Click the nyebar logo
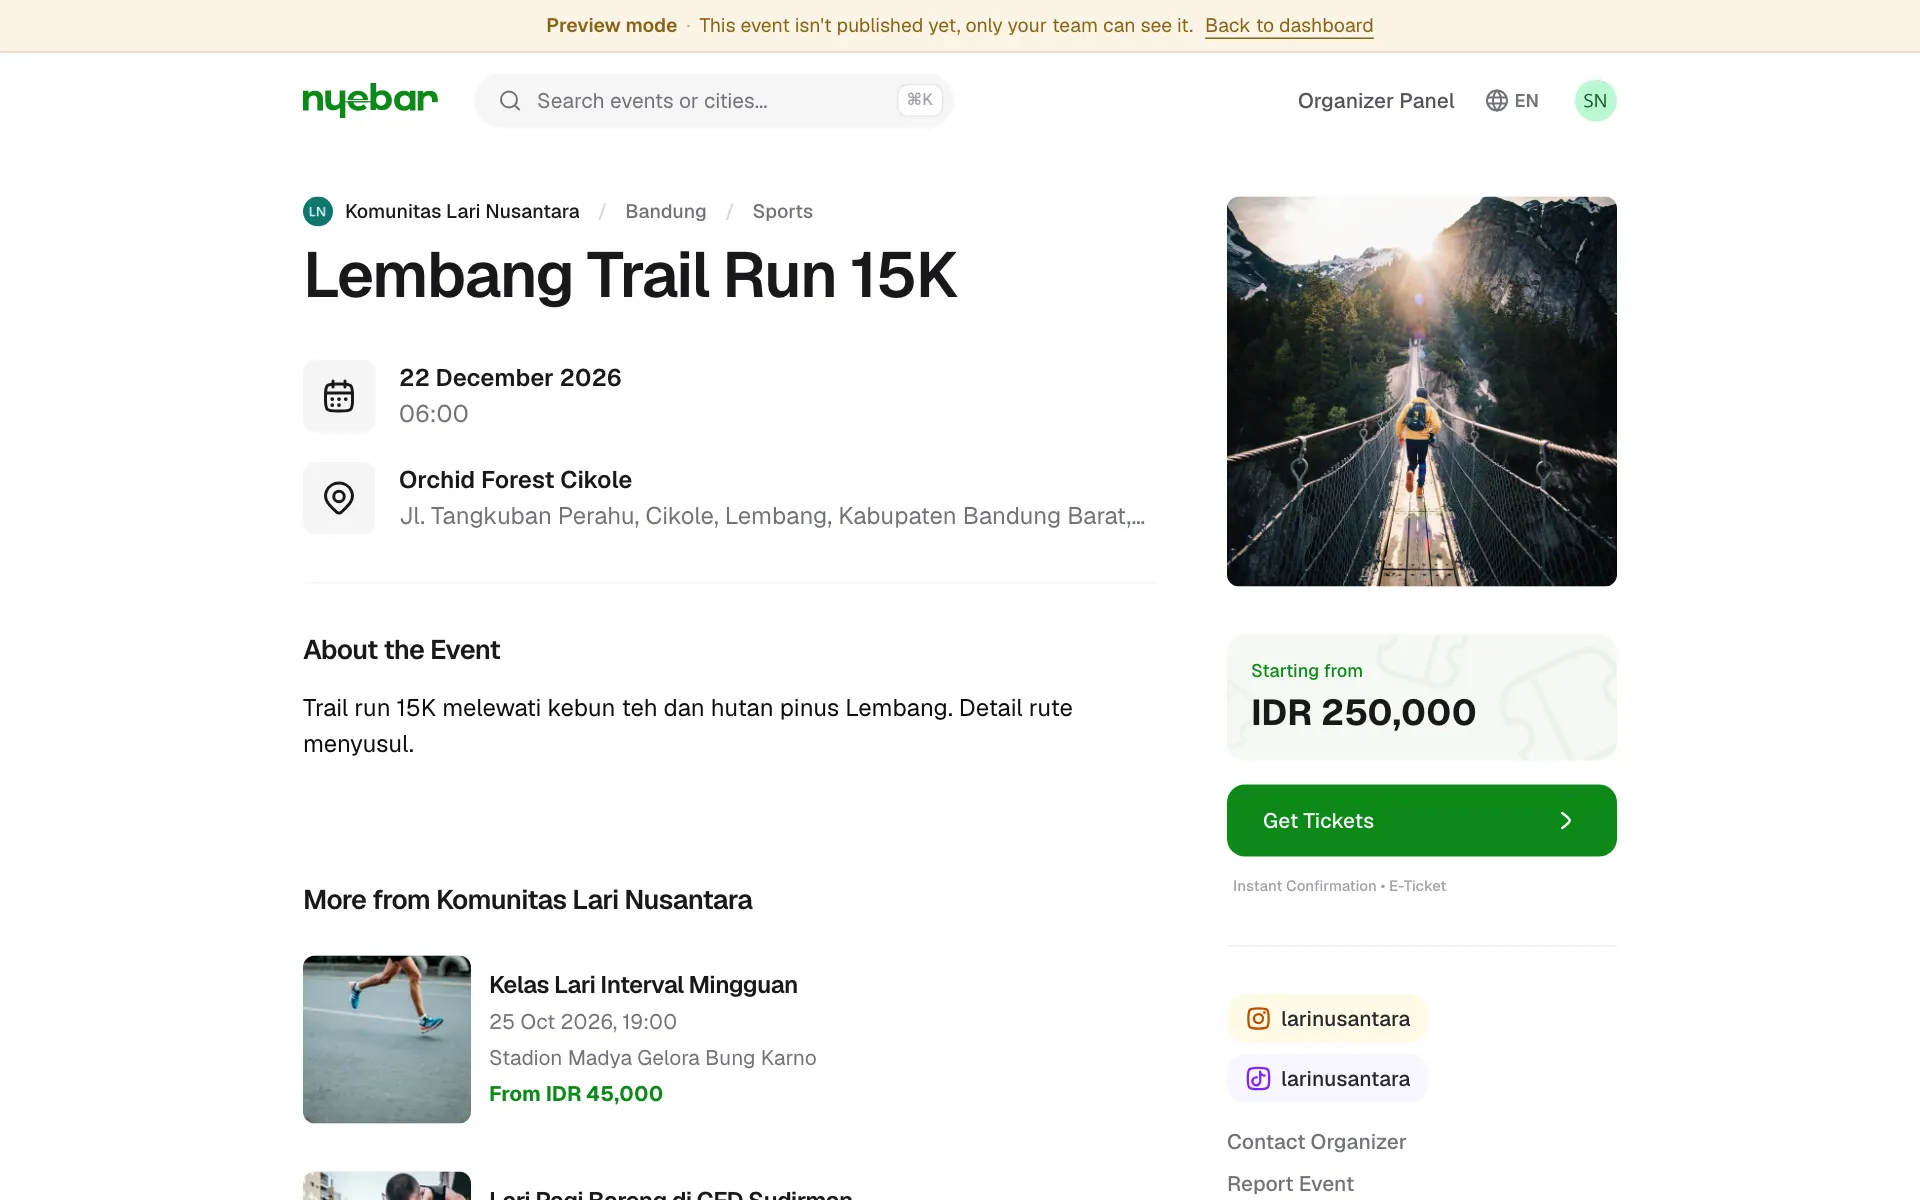Viewport: 1920px width, 1200px height. tap(370, 100)
